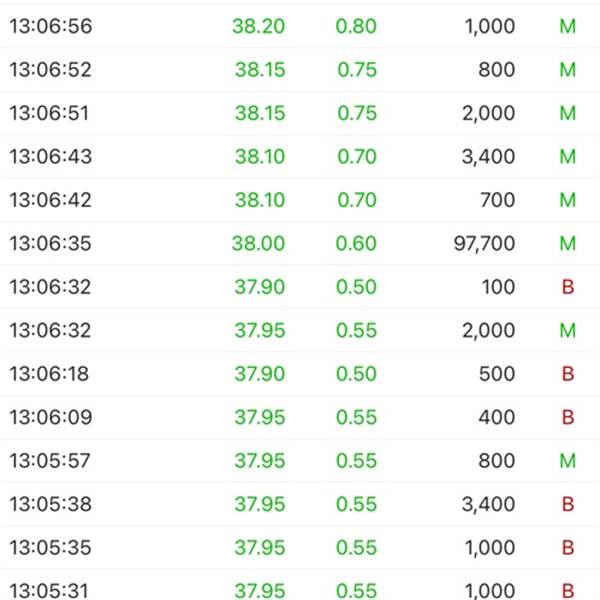
Task: Tap the 13:06:52 transaction row
Action: point(300,69)
